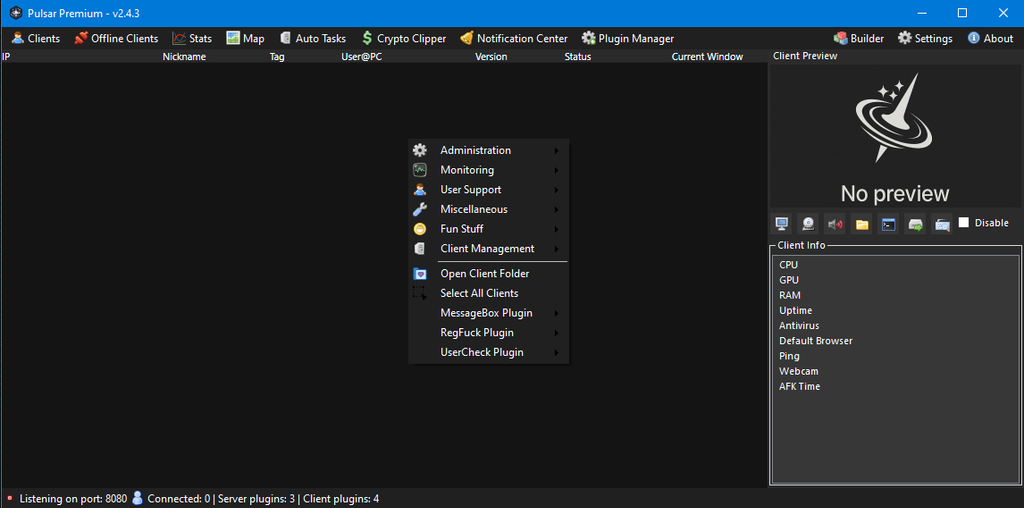The height and width of the screenshot is (508, 1024).
Task: Expand the Client Management submenu
Action: (x=488, y=248)
